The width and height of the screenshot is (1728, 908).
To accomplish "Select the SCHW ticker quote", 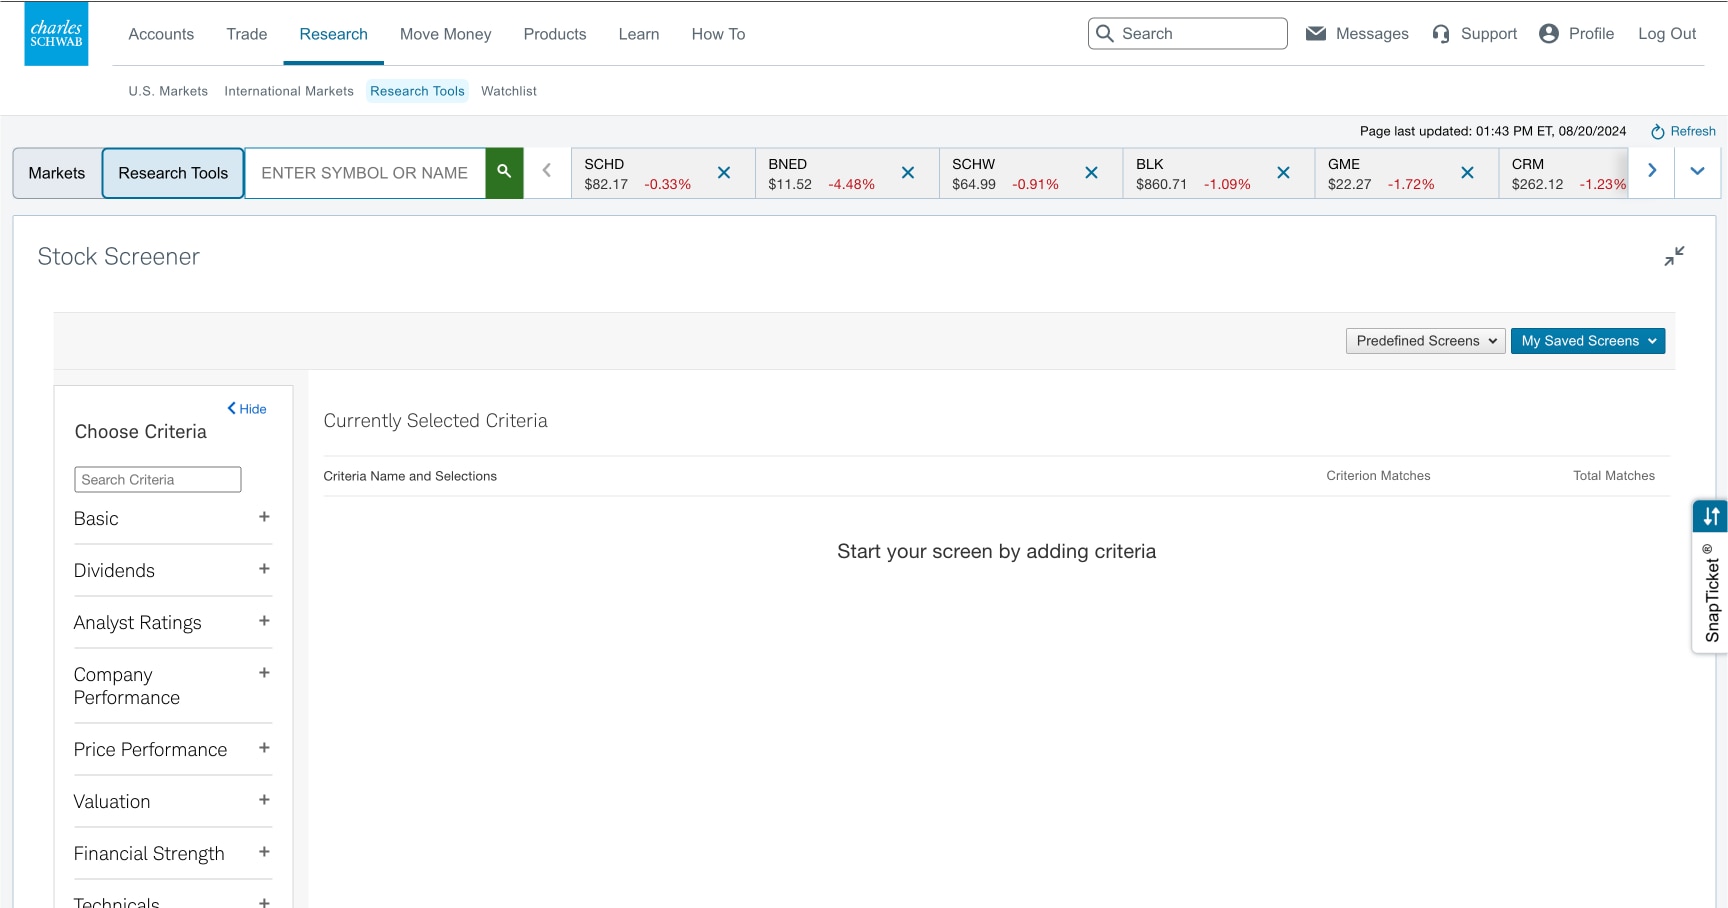I will click(1006, 174).
